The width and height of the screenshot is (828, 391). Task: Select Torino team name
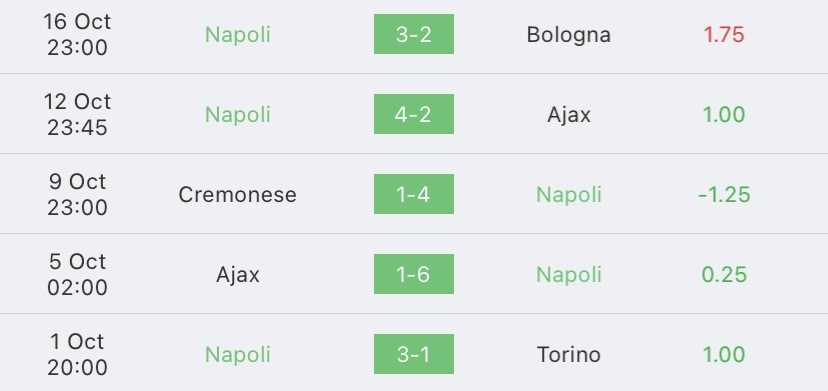point(569,354)
